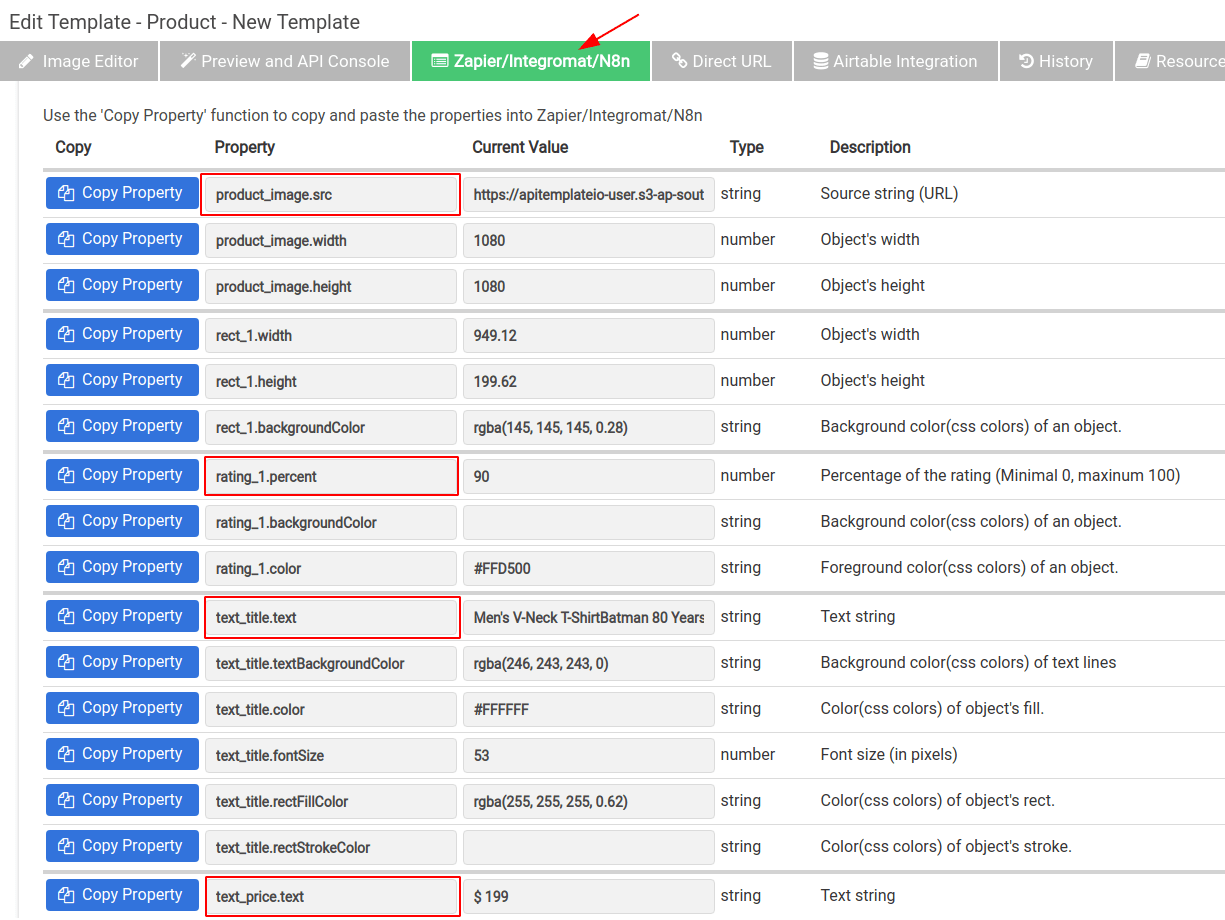Screen dimensions: 1225x920
Task: Click the product_image.height property field
Action: tap(331, 287)
